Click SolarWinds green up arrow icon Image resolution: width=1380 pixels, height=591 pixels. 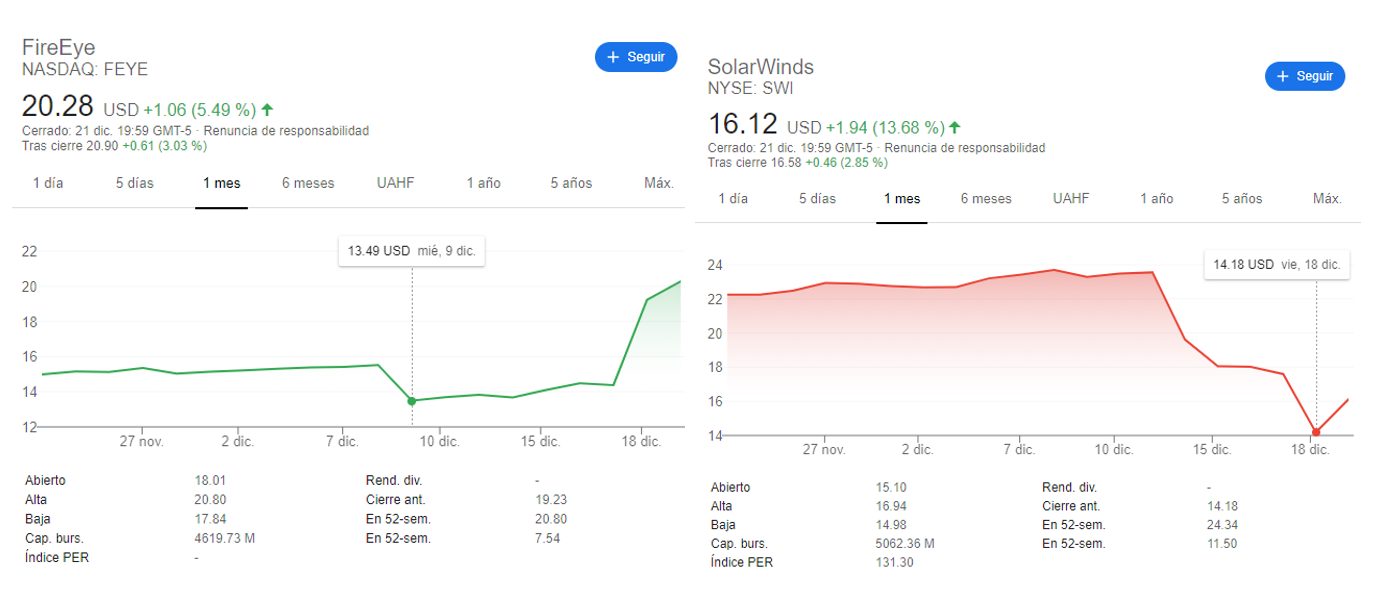click(954, 128)
